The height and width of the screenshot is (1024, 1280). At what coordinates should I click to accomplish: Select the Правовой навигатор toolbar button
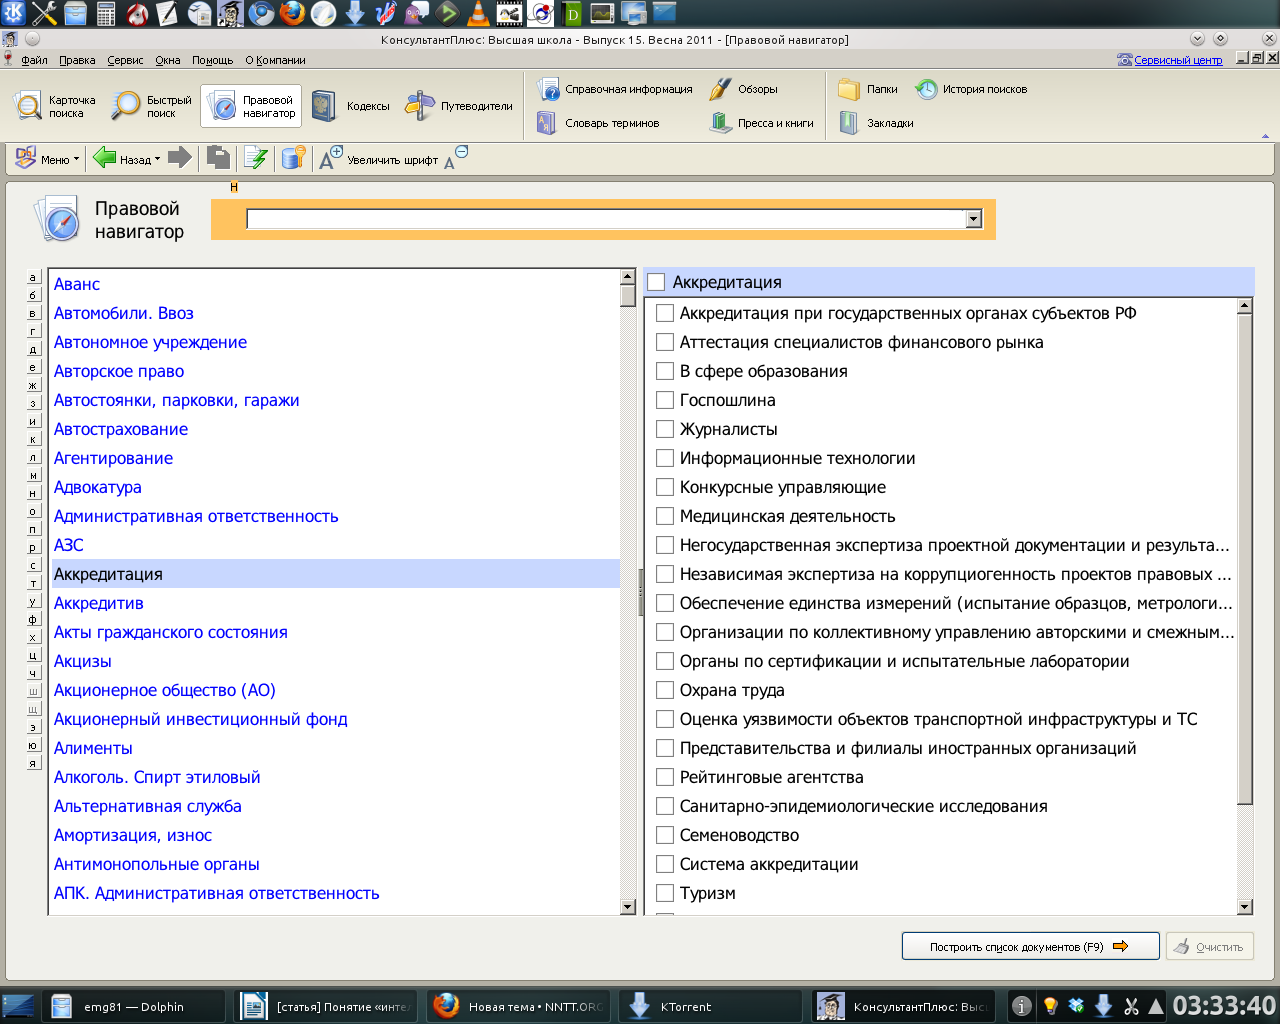coord(251,106)
